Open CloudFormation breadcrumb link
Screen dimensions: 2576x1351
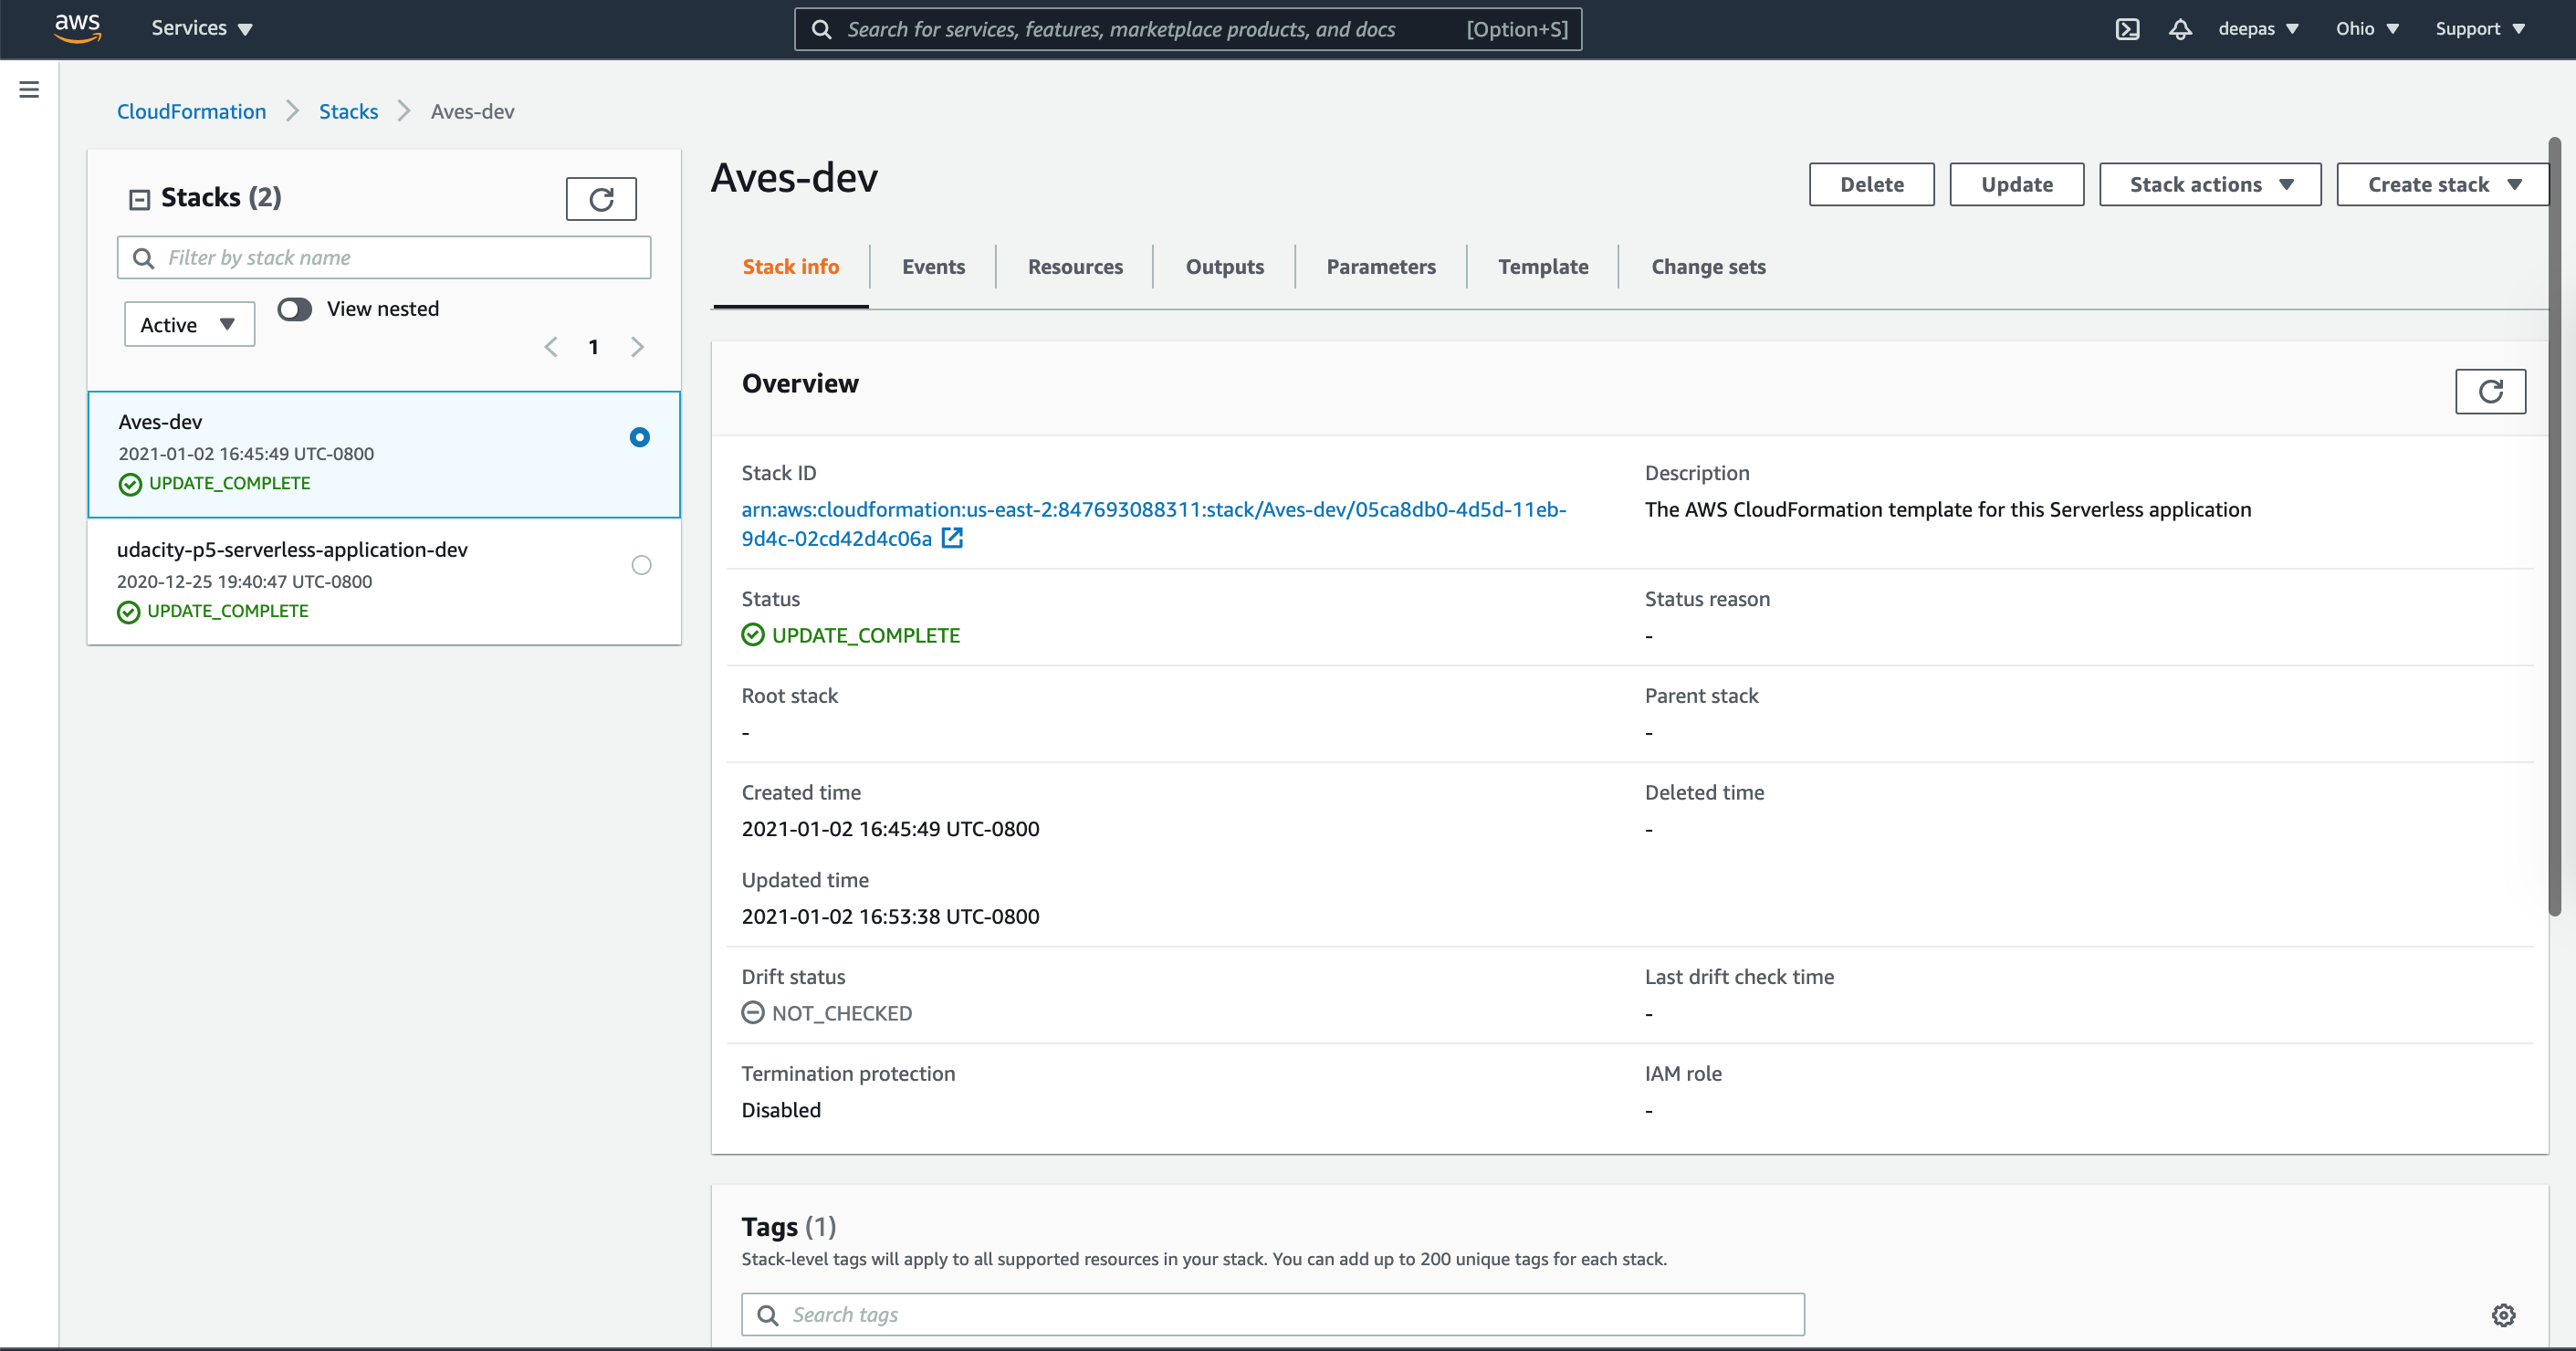(191, 111)
